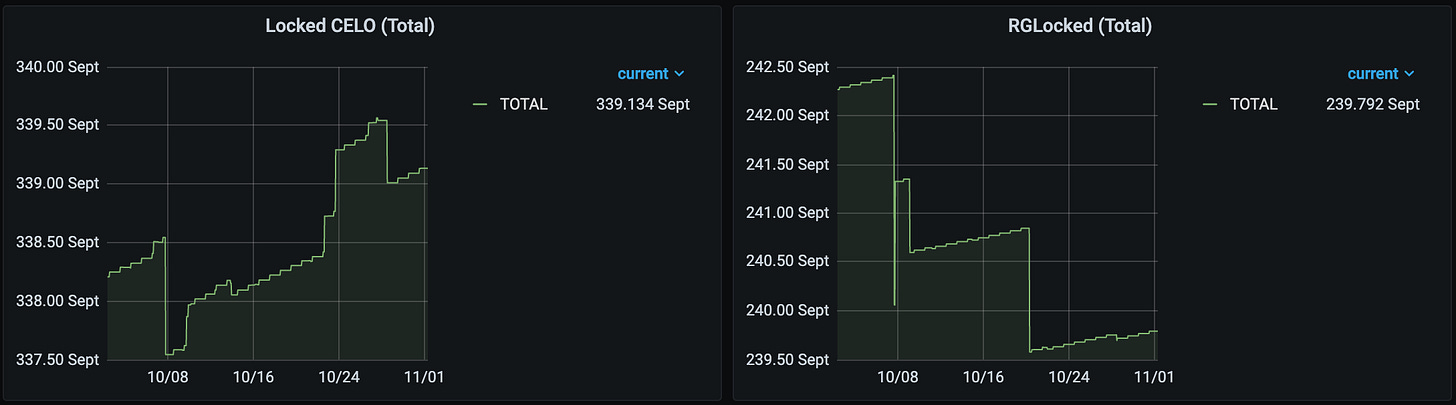Click the chevron beside current in RGLocked

pos(1410,74)
